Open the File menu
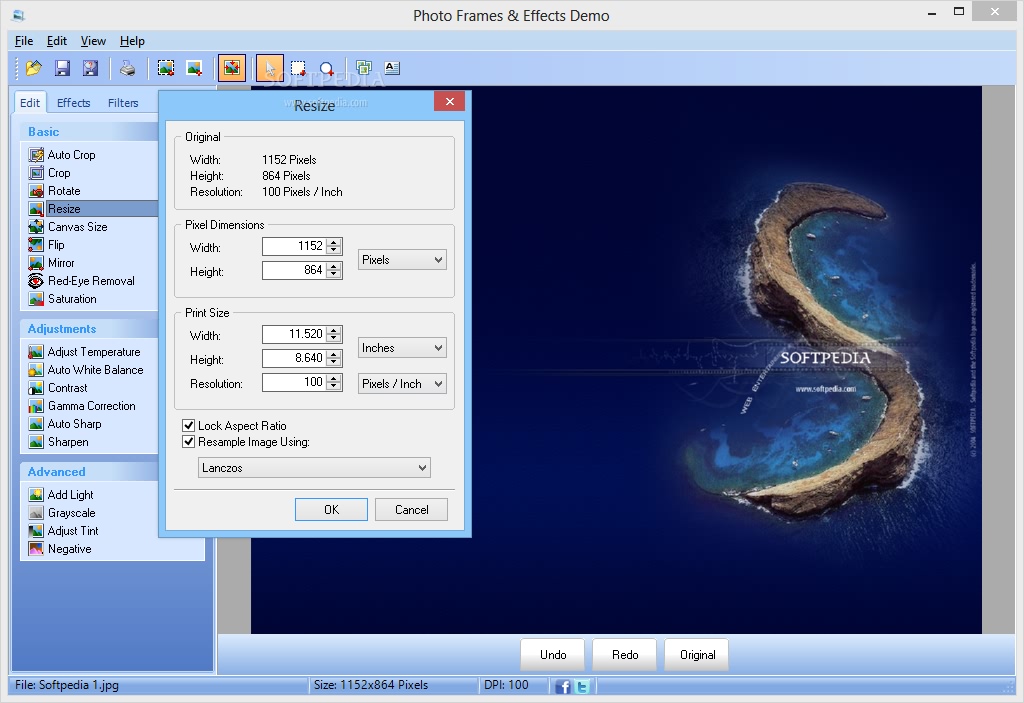1024x703 pixels. click(x=24, y=41)
